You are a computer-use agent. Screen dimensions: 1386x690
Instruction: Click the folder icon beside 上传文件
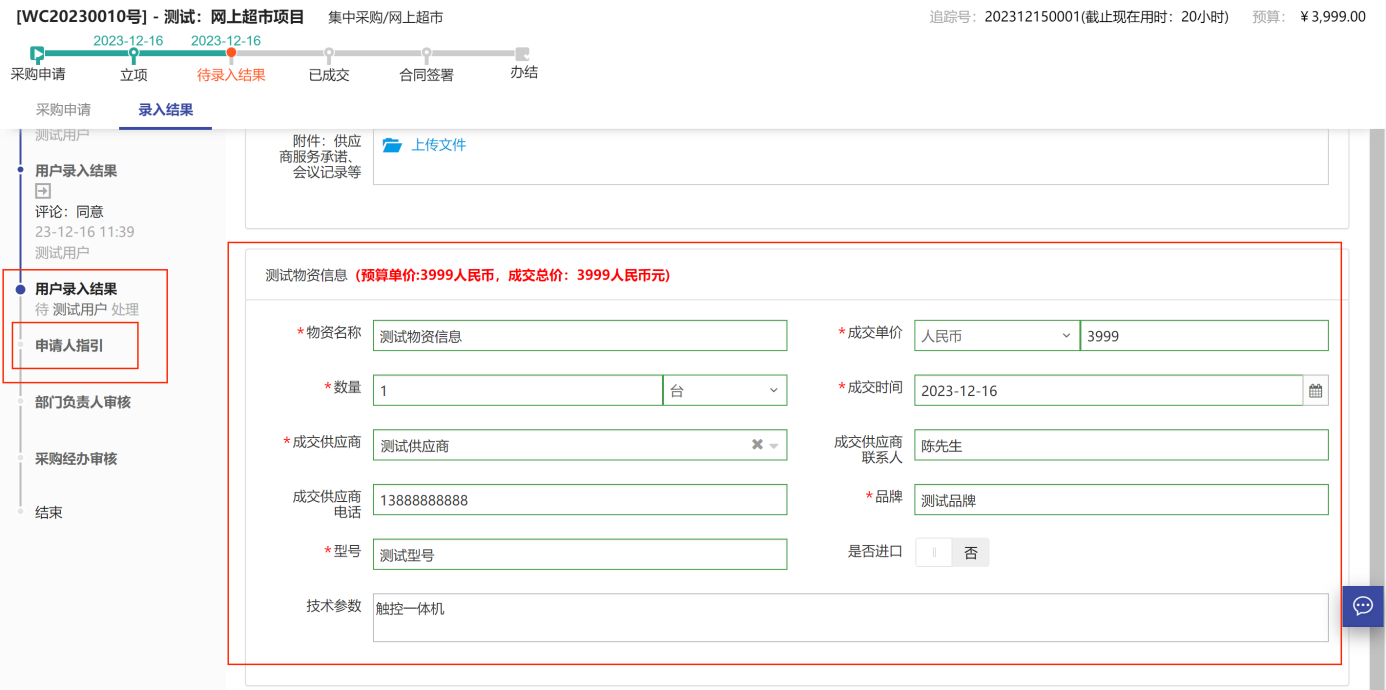392,145
